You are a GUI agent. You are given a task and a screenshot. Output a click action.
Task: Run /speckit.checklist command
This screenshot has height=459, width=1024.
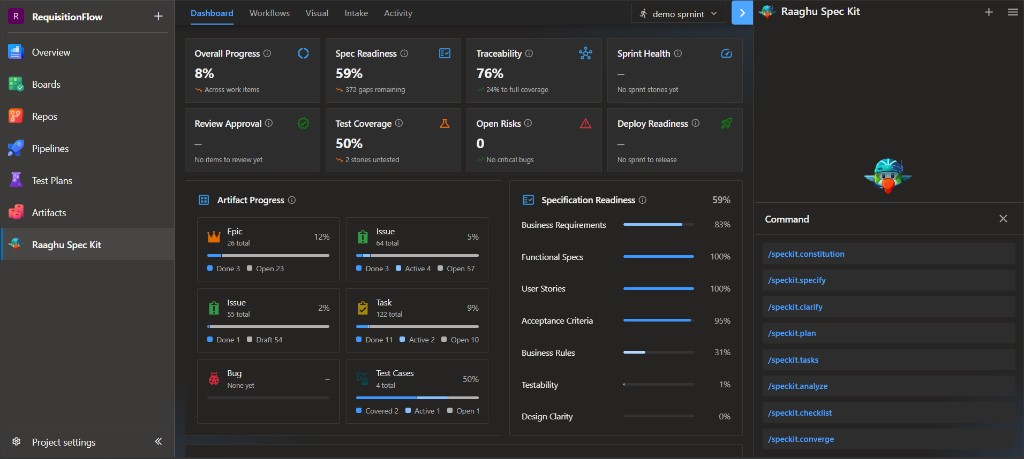888,413
